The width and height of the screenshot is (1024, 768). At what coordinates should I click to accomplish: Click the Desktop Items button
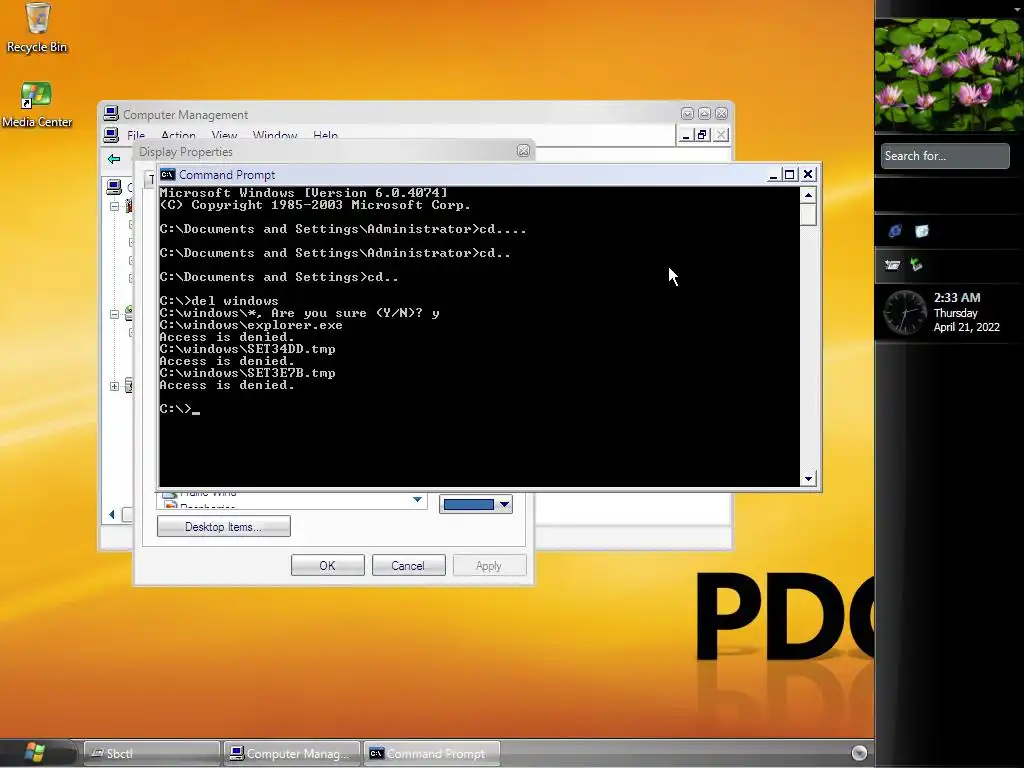pyautogui.click(x=223, y=526)
